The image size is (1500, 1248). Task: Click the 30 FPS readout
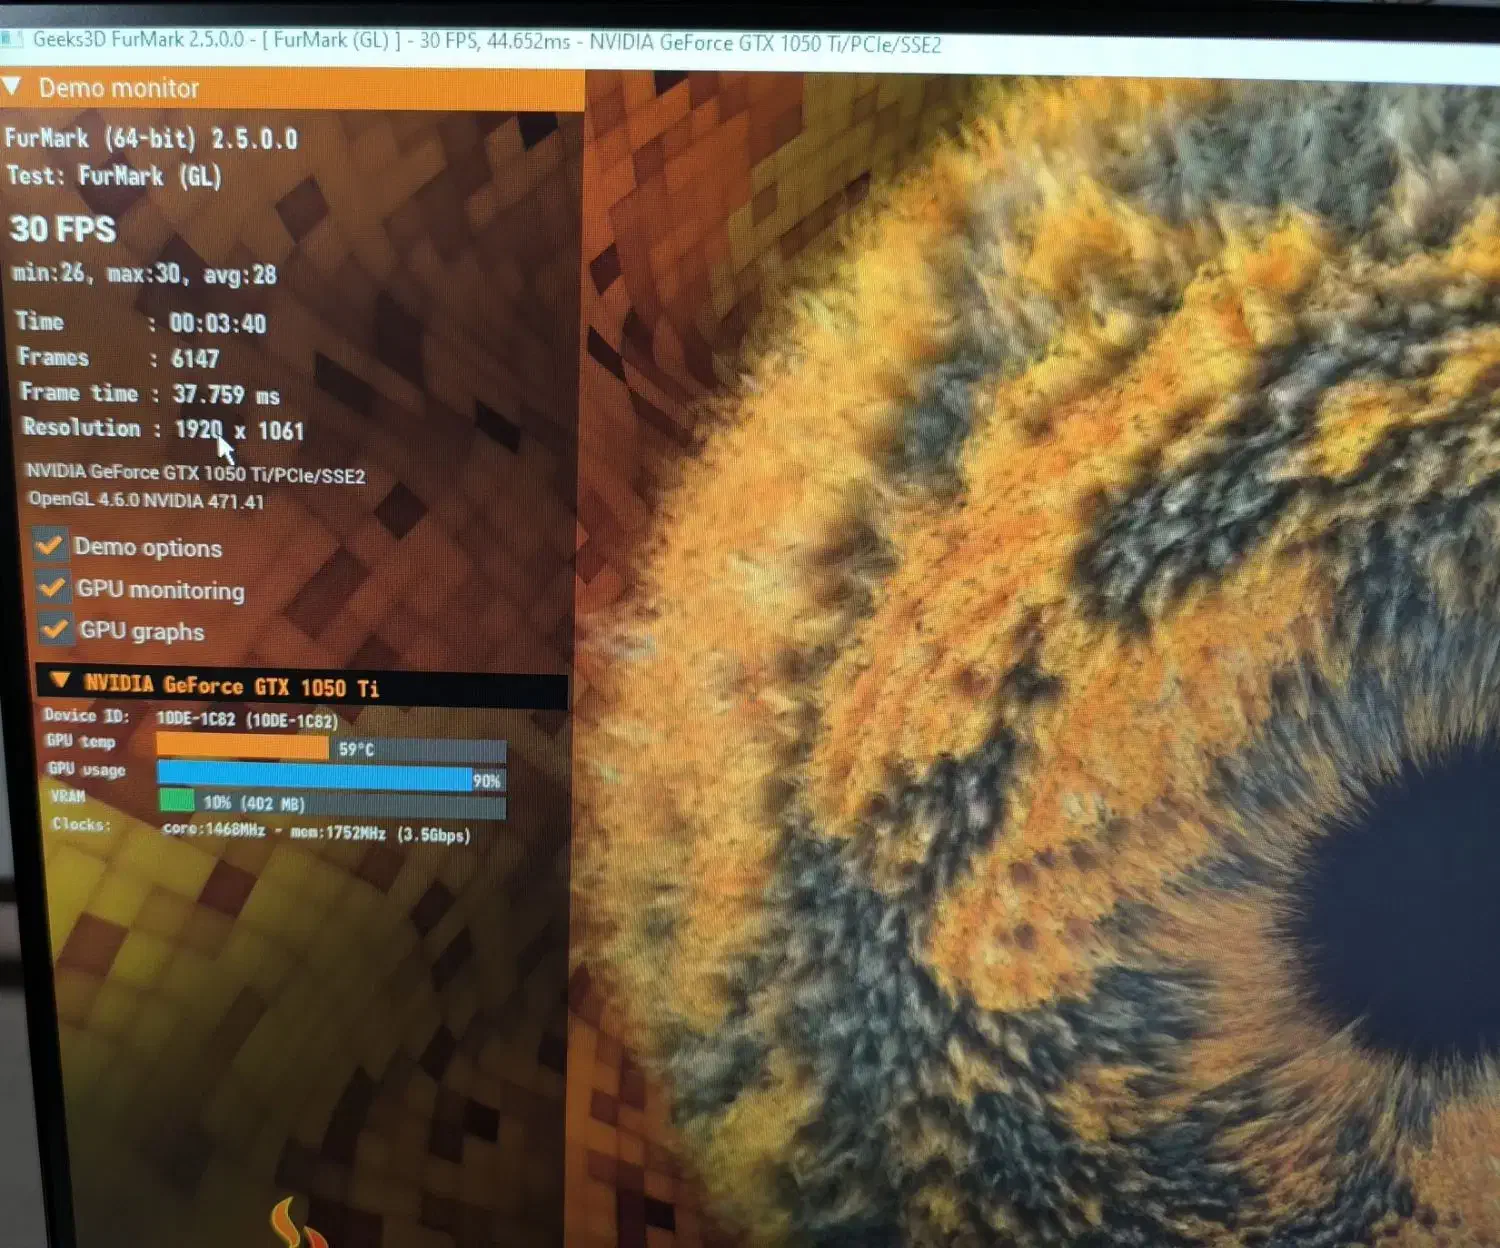pos(63,229)
